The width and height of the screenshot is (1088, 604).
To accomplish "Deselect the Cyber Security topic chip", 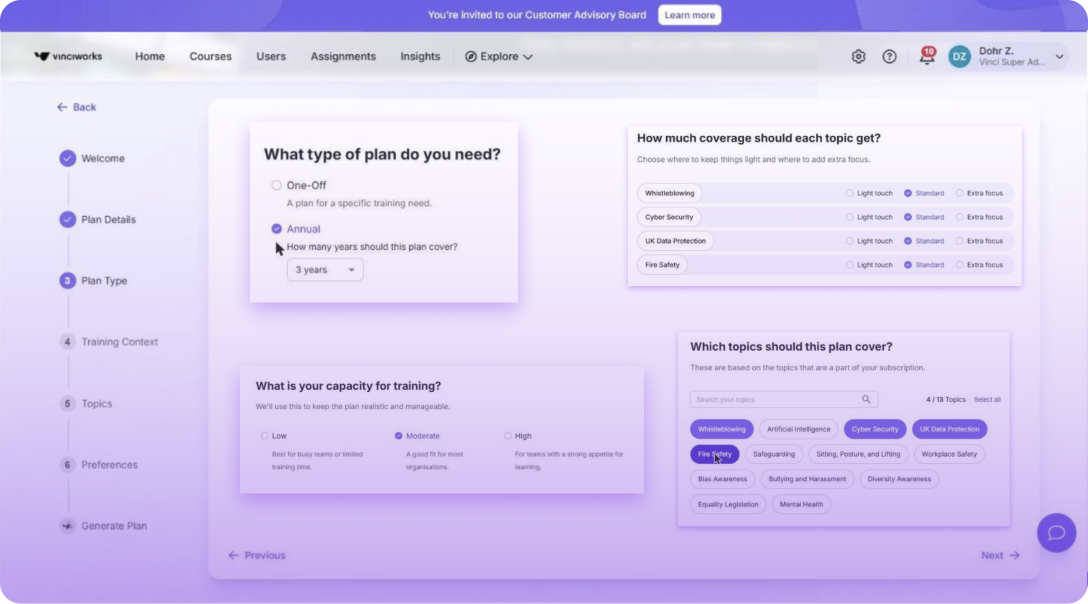I will click(x=874, y=429).
